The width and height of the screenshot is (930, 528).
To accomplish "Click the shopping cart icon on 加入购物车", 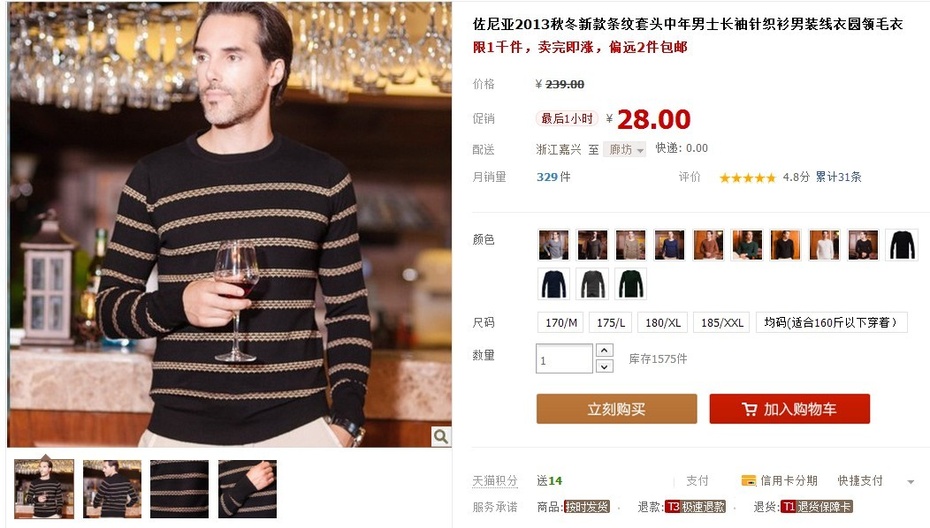I will pyautogui.click(x=749, y=409).
